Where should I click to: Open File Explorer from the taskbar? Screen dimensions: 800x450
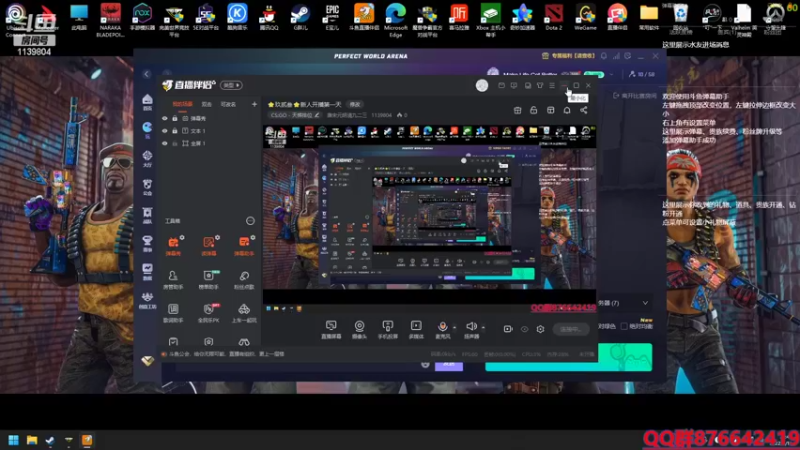pos(32,440)
